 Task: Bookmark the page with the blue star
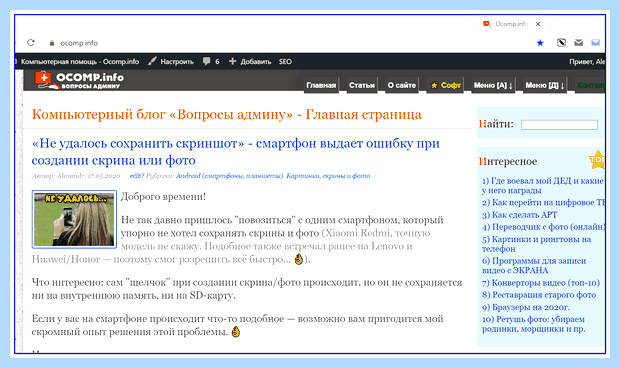[x=540, y=43]
